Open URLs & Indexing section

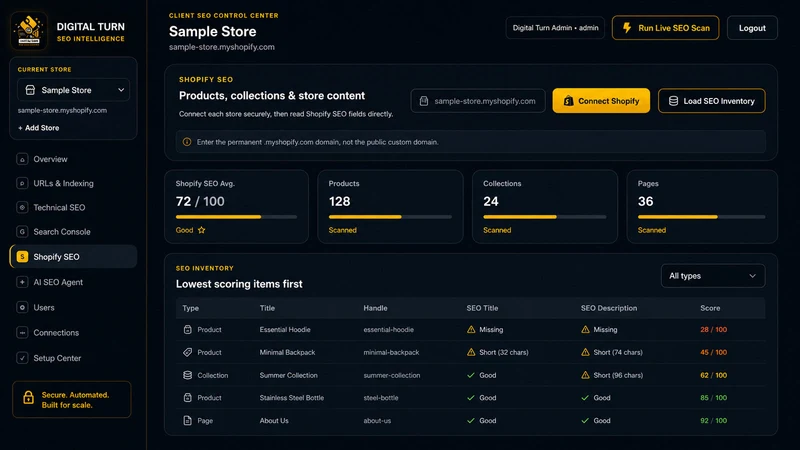click(73, 183)
